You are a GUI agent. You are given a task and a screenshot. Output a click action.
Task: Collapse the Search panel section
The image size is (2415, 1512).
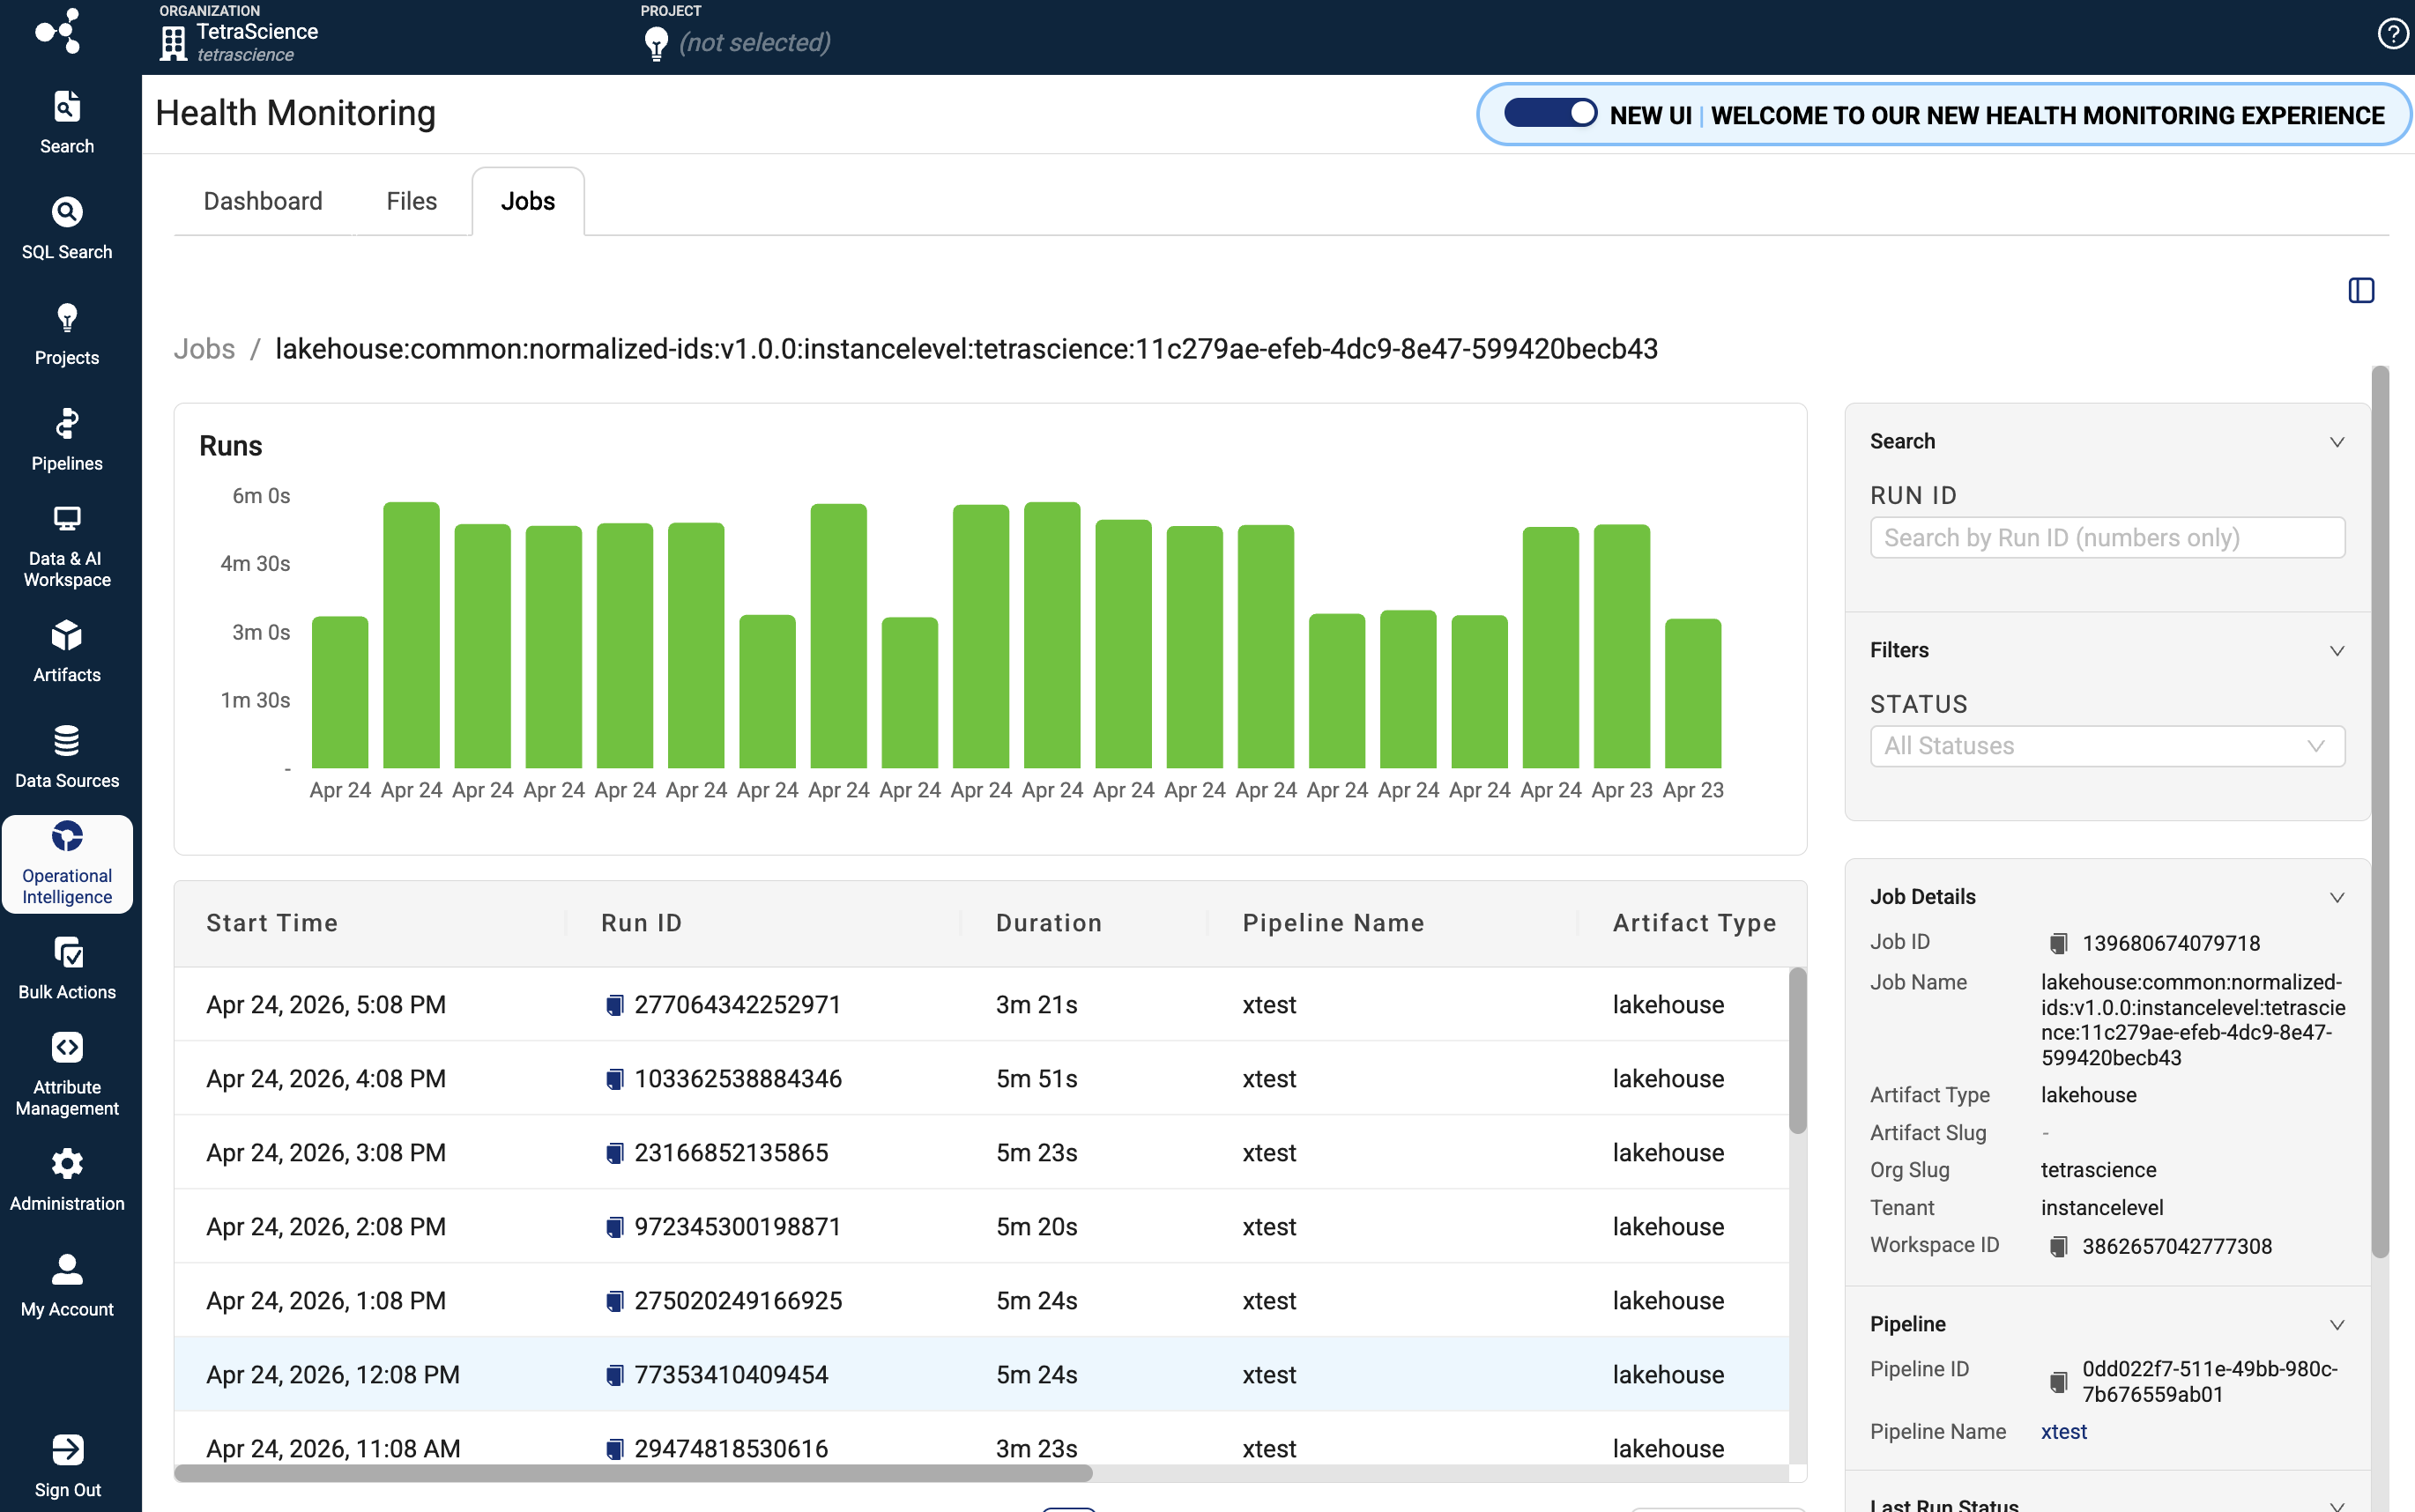point(2336,442)
